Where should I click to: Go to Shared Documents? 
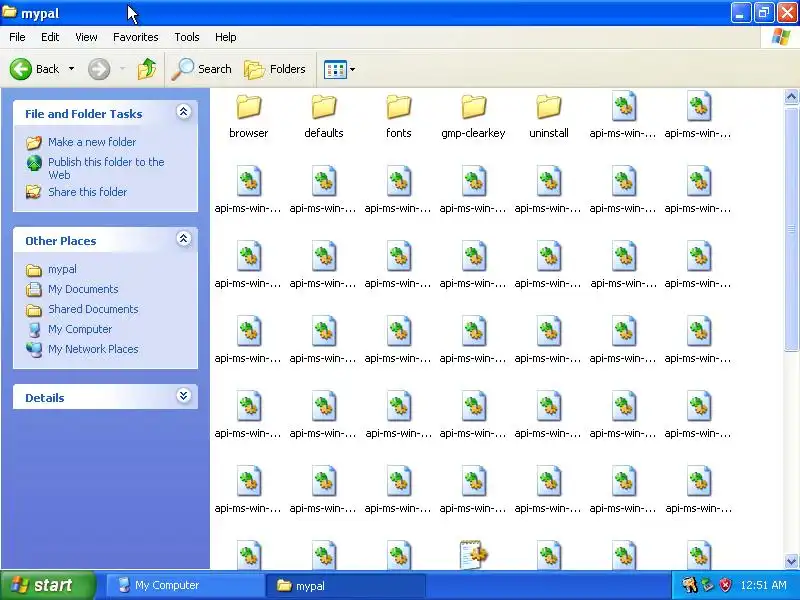point(93,309)
